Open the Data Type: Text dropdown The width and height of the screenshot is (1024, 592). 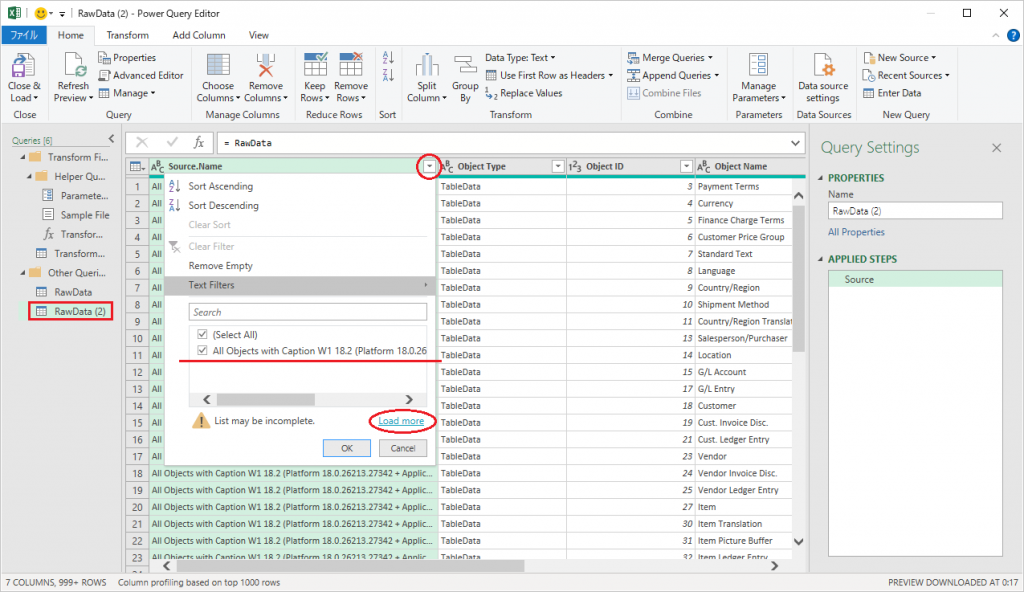point(520,58)
